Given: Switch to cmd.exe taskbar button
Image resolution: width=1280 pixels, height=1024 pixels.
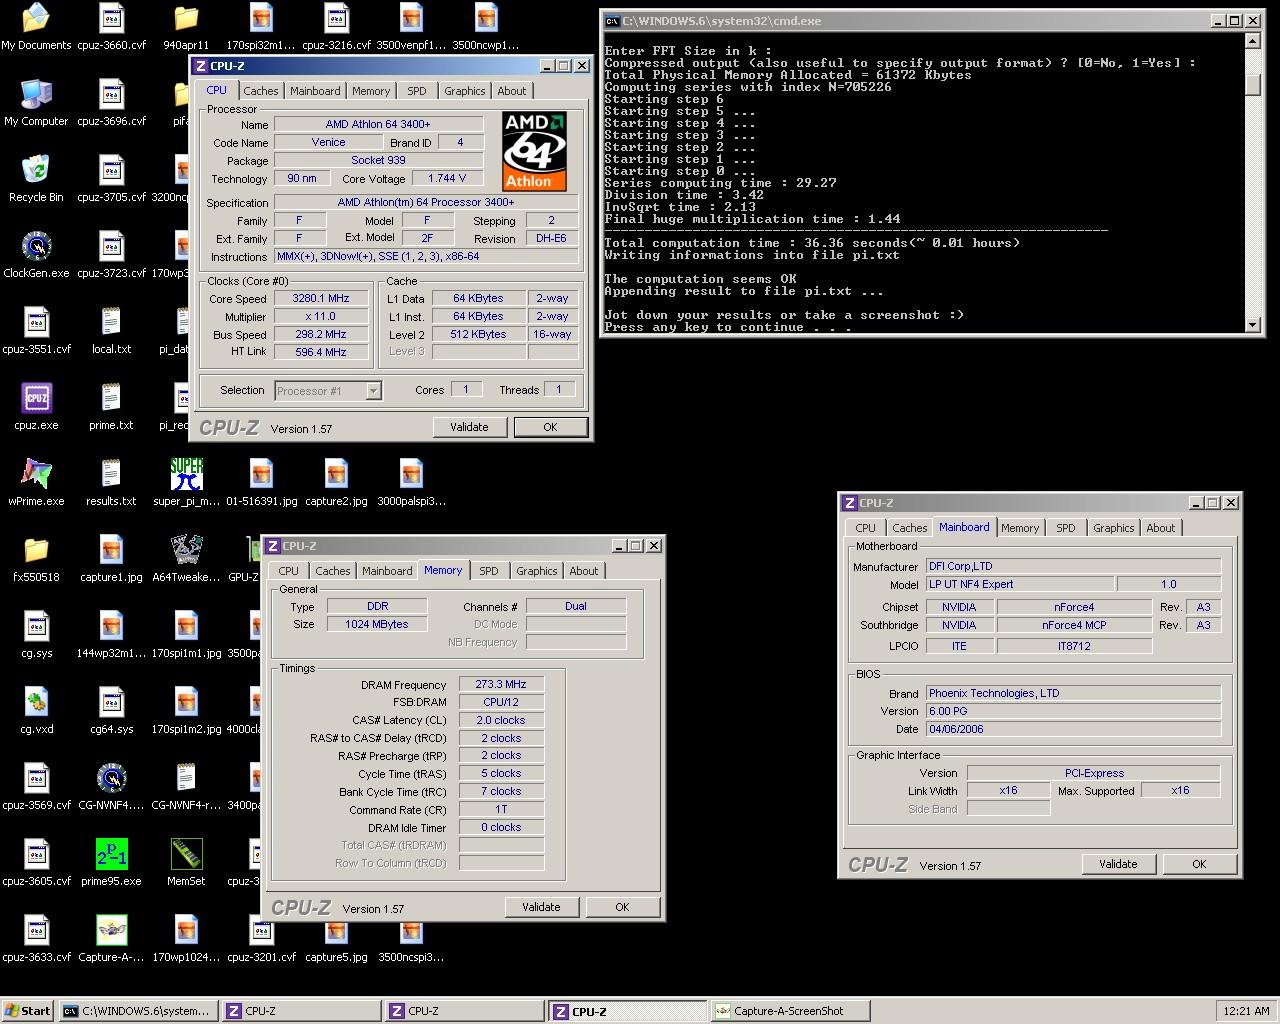Looking at the screenshot, I should tap(137, 1011).
